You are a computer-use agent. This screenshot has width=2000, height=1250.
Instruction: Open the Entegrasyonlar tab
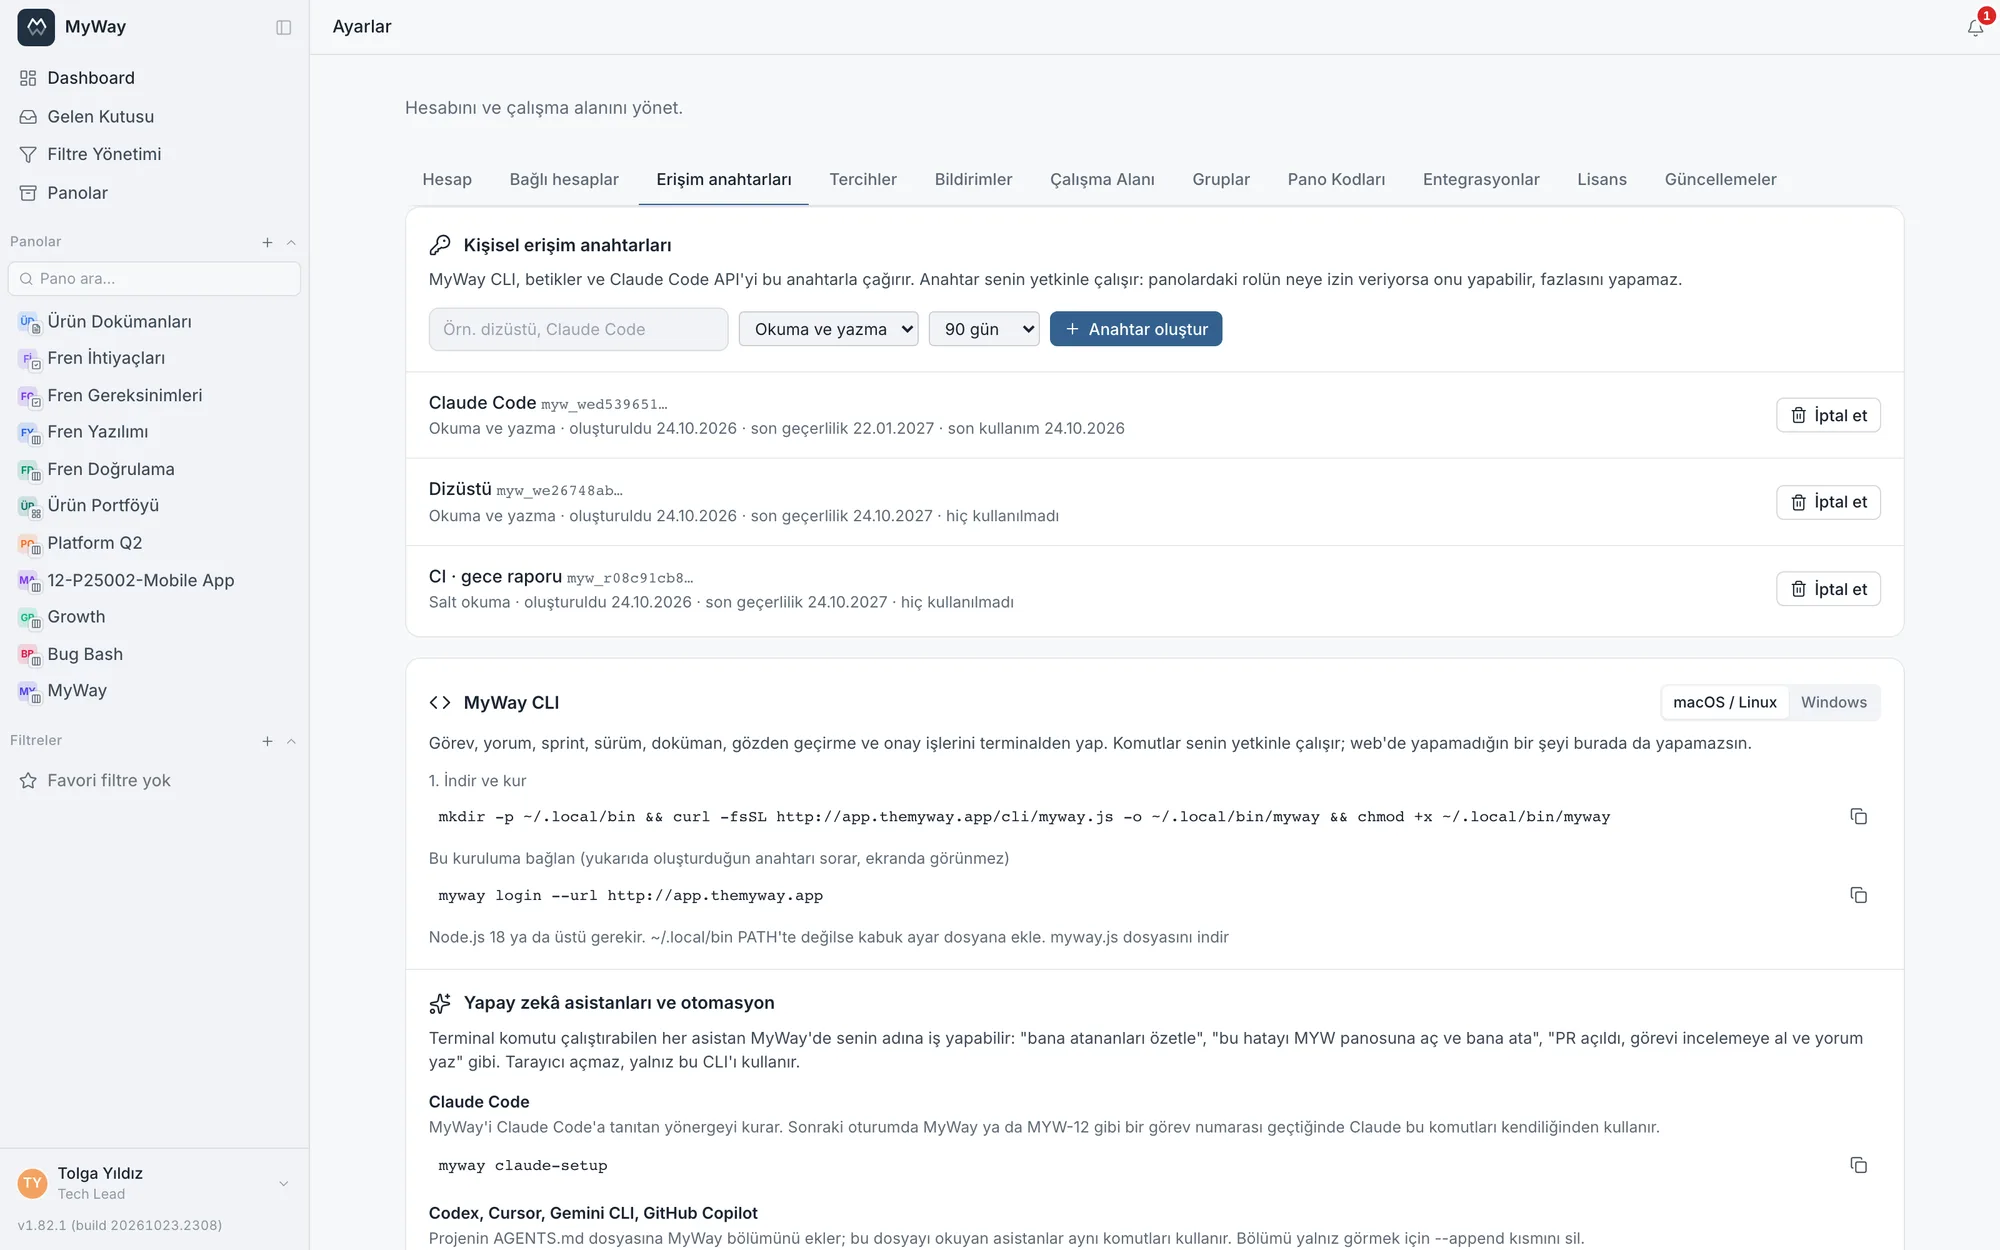point(1481,179)
